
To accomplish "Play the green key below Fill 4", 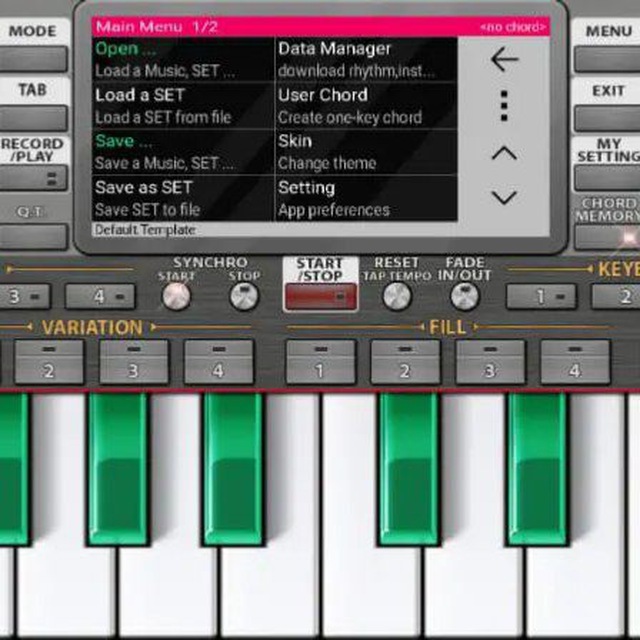I will coord(537,467).
